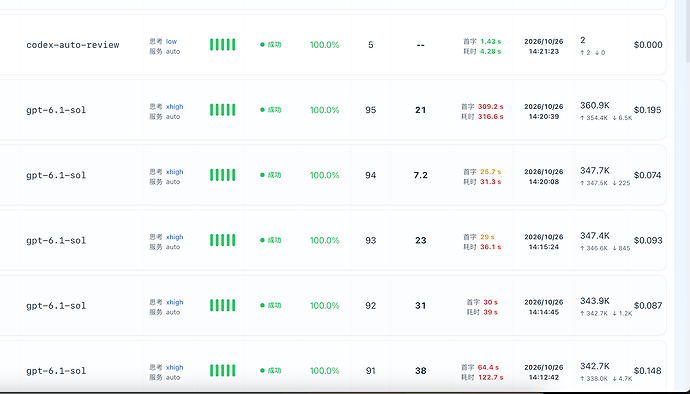Viewport: 690px width, 394px height.
Task: Click the 成功 status in the 14:12:42 row
Action: (274, 370)
